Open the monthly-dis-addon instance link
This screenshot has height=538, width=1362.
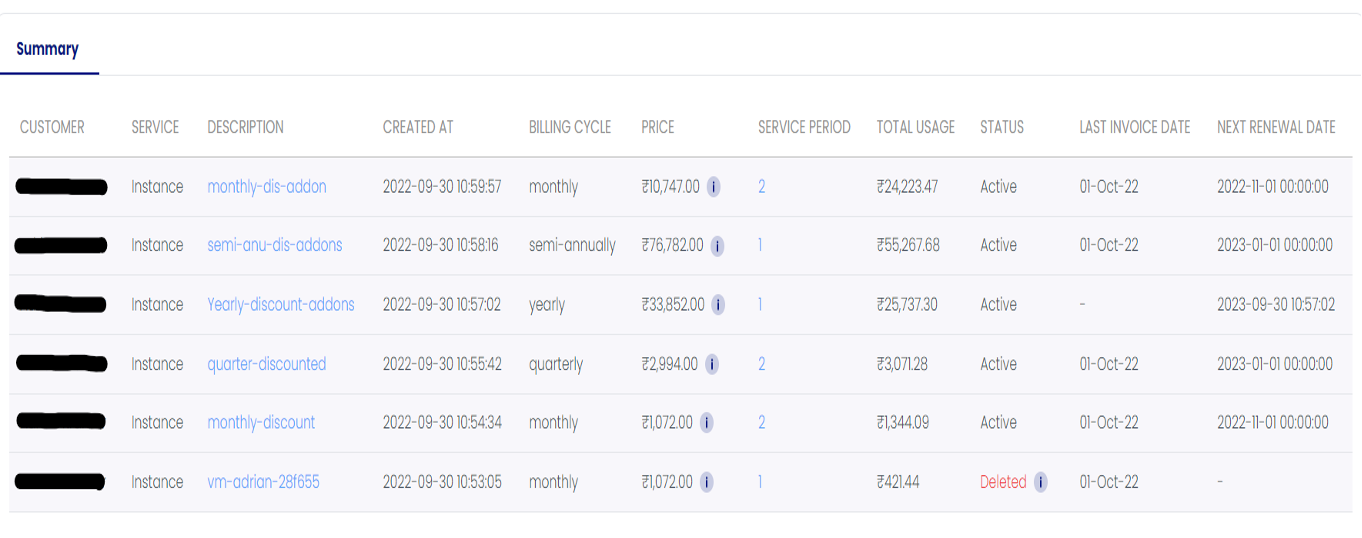coord(267,186)
